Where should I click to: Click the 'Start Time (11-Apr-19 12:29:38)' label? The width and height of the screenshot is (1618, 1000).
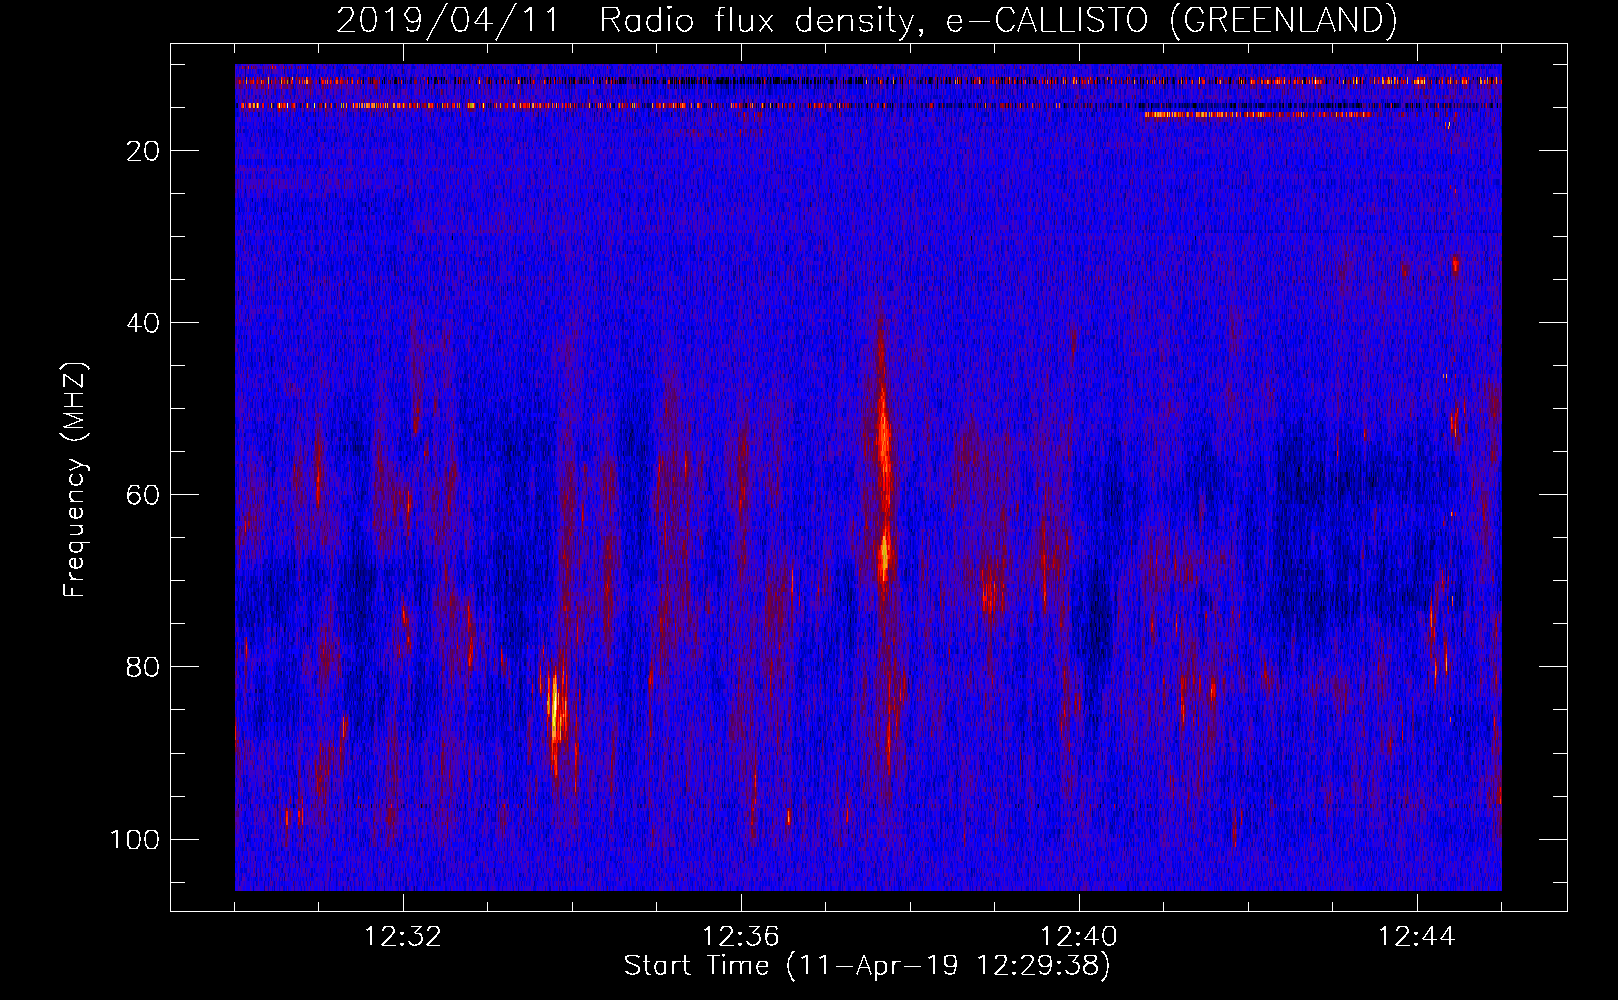[x=867, y=966]
